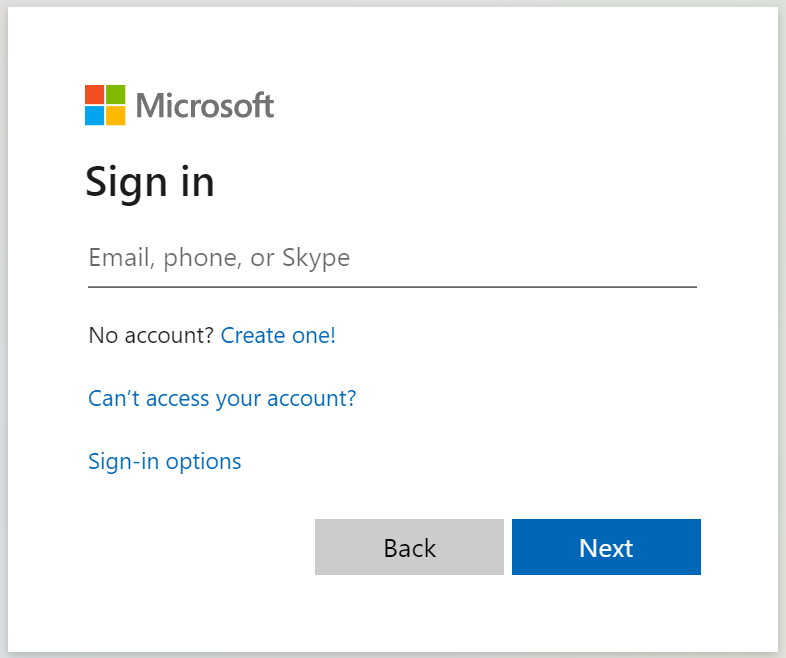Viewport: 786px width, 658px height.
Task: Click the yellow square of Microsoft logo
Action: point(116,115)
